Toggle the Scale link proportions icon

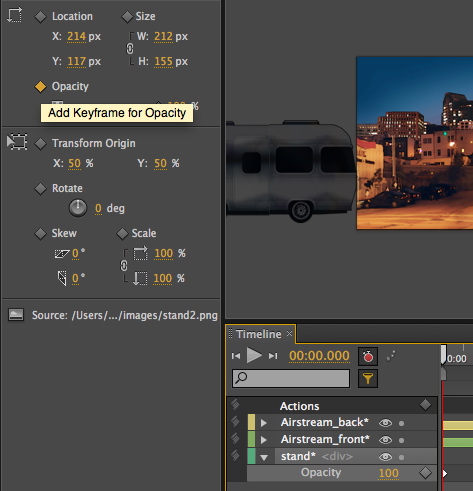(124, 266)
